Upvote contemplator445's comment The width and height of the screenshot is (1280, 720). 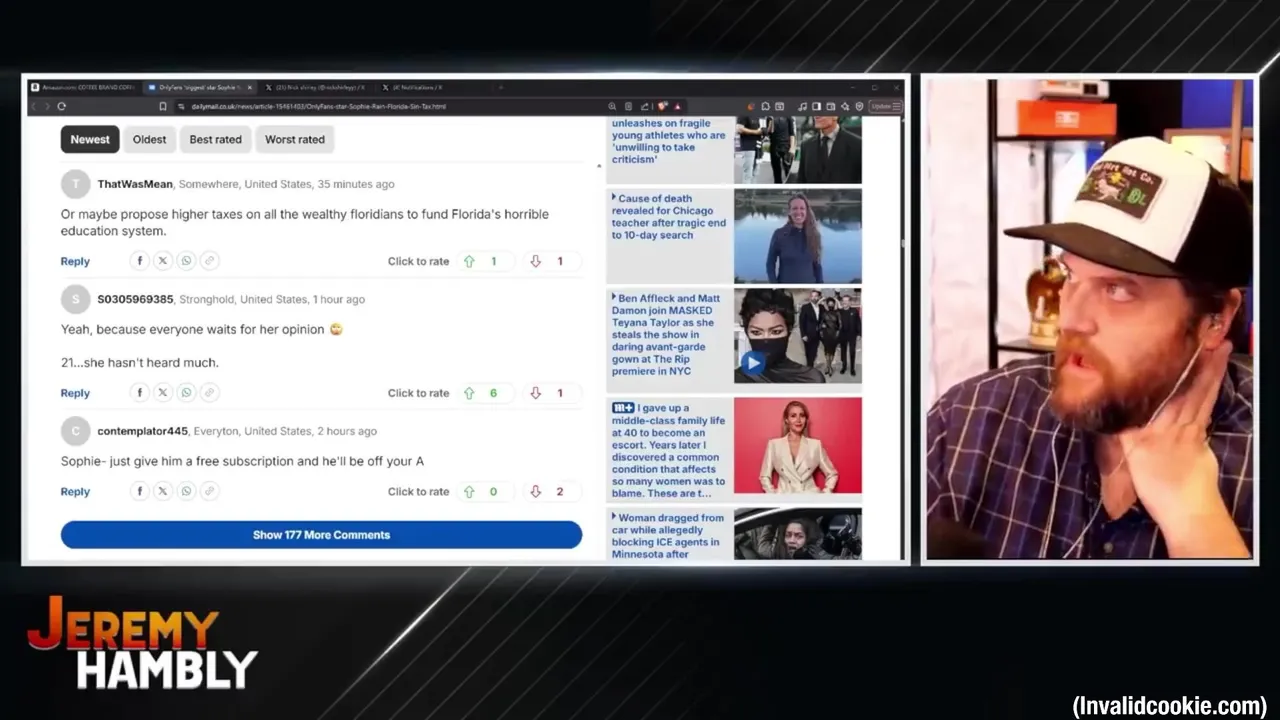[x=469, y=491]
